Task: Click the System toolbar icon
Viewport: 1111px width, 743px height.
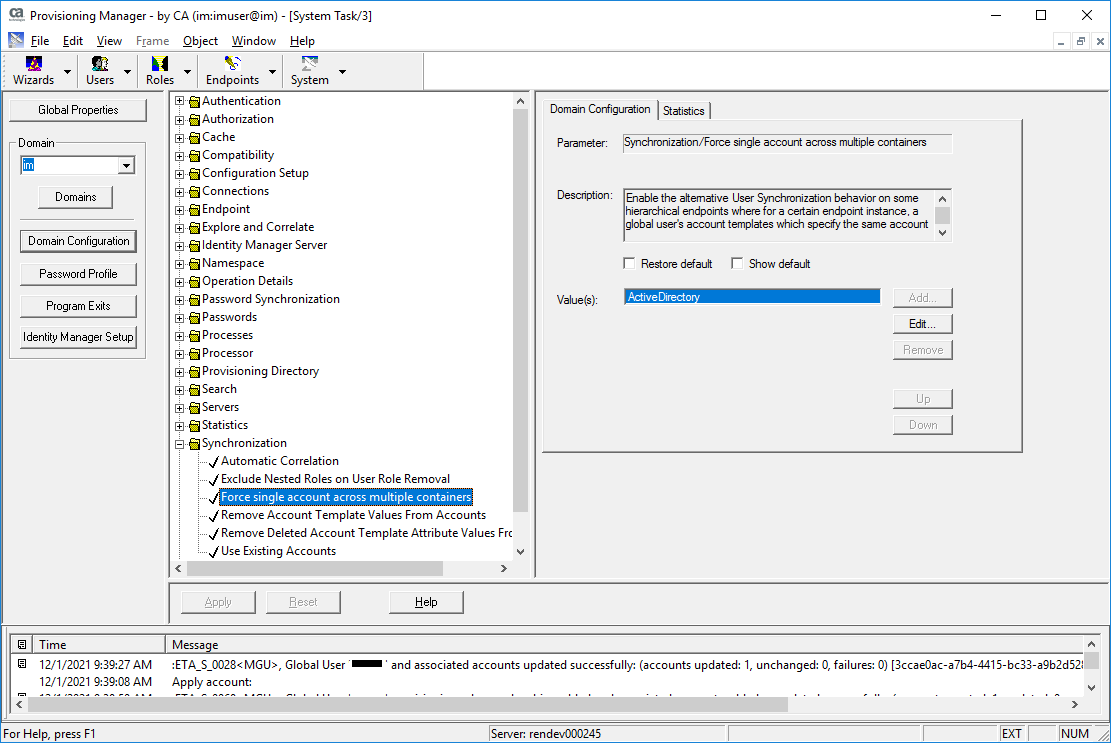Action: pos(309,66)
